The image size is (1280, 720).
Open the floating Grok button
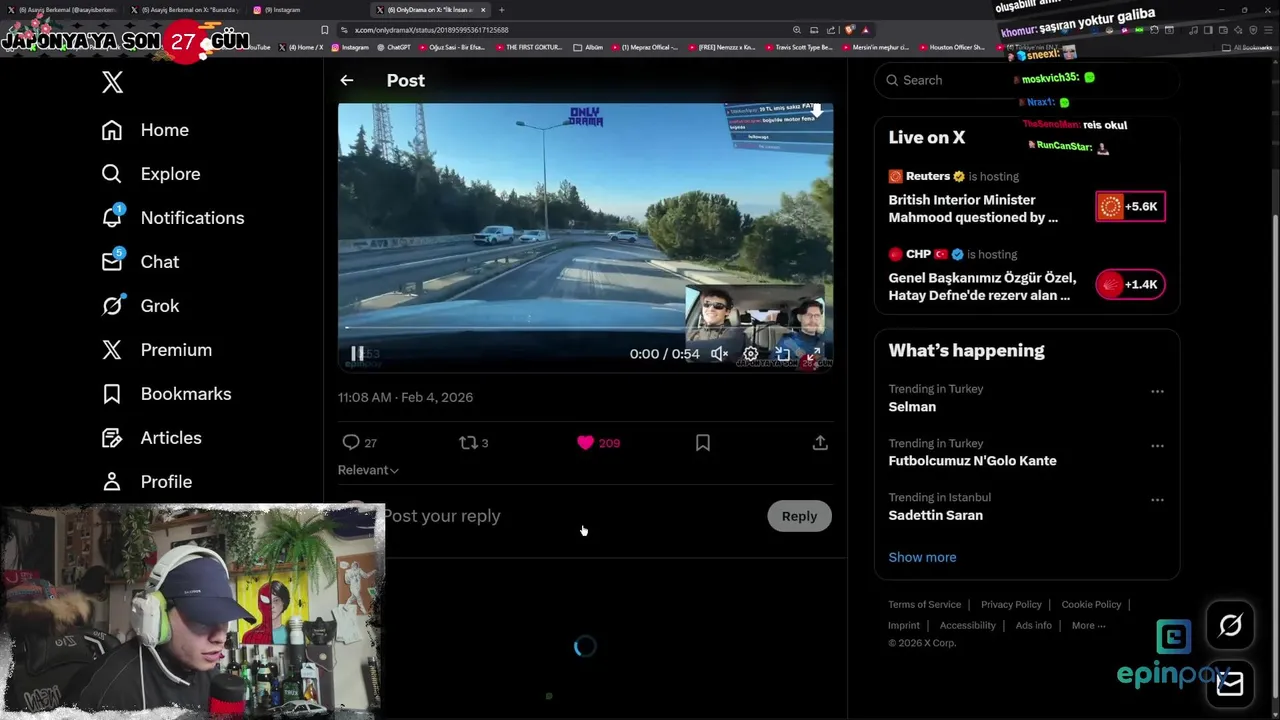1230,626
